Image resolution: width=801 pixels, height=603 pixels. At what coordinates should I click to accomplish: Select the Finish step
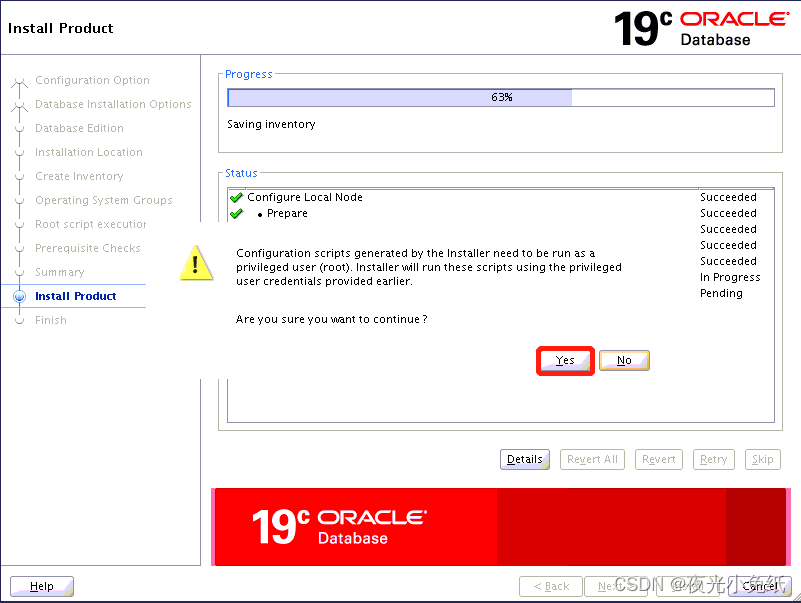click(51, 320)
